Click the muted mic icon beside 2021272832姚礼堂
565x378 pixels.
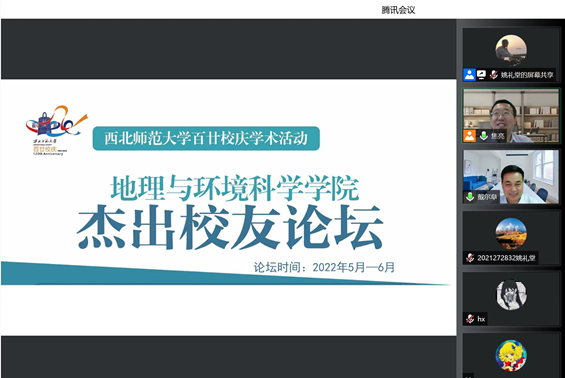pos(470,258)
